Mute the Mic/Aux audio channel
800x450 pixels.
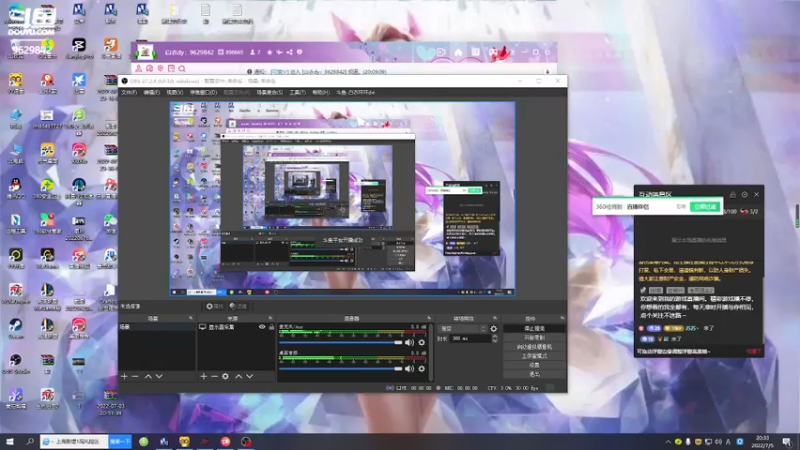(409, 342)
